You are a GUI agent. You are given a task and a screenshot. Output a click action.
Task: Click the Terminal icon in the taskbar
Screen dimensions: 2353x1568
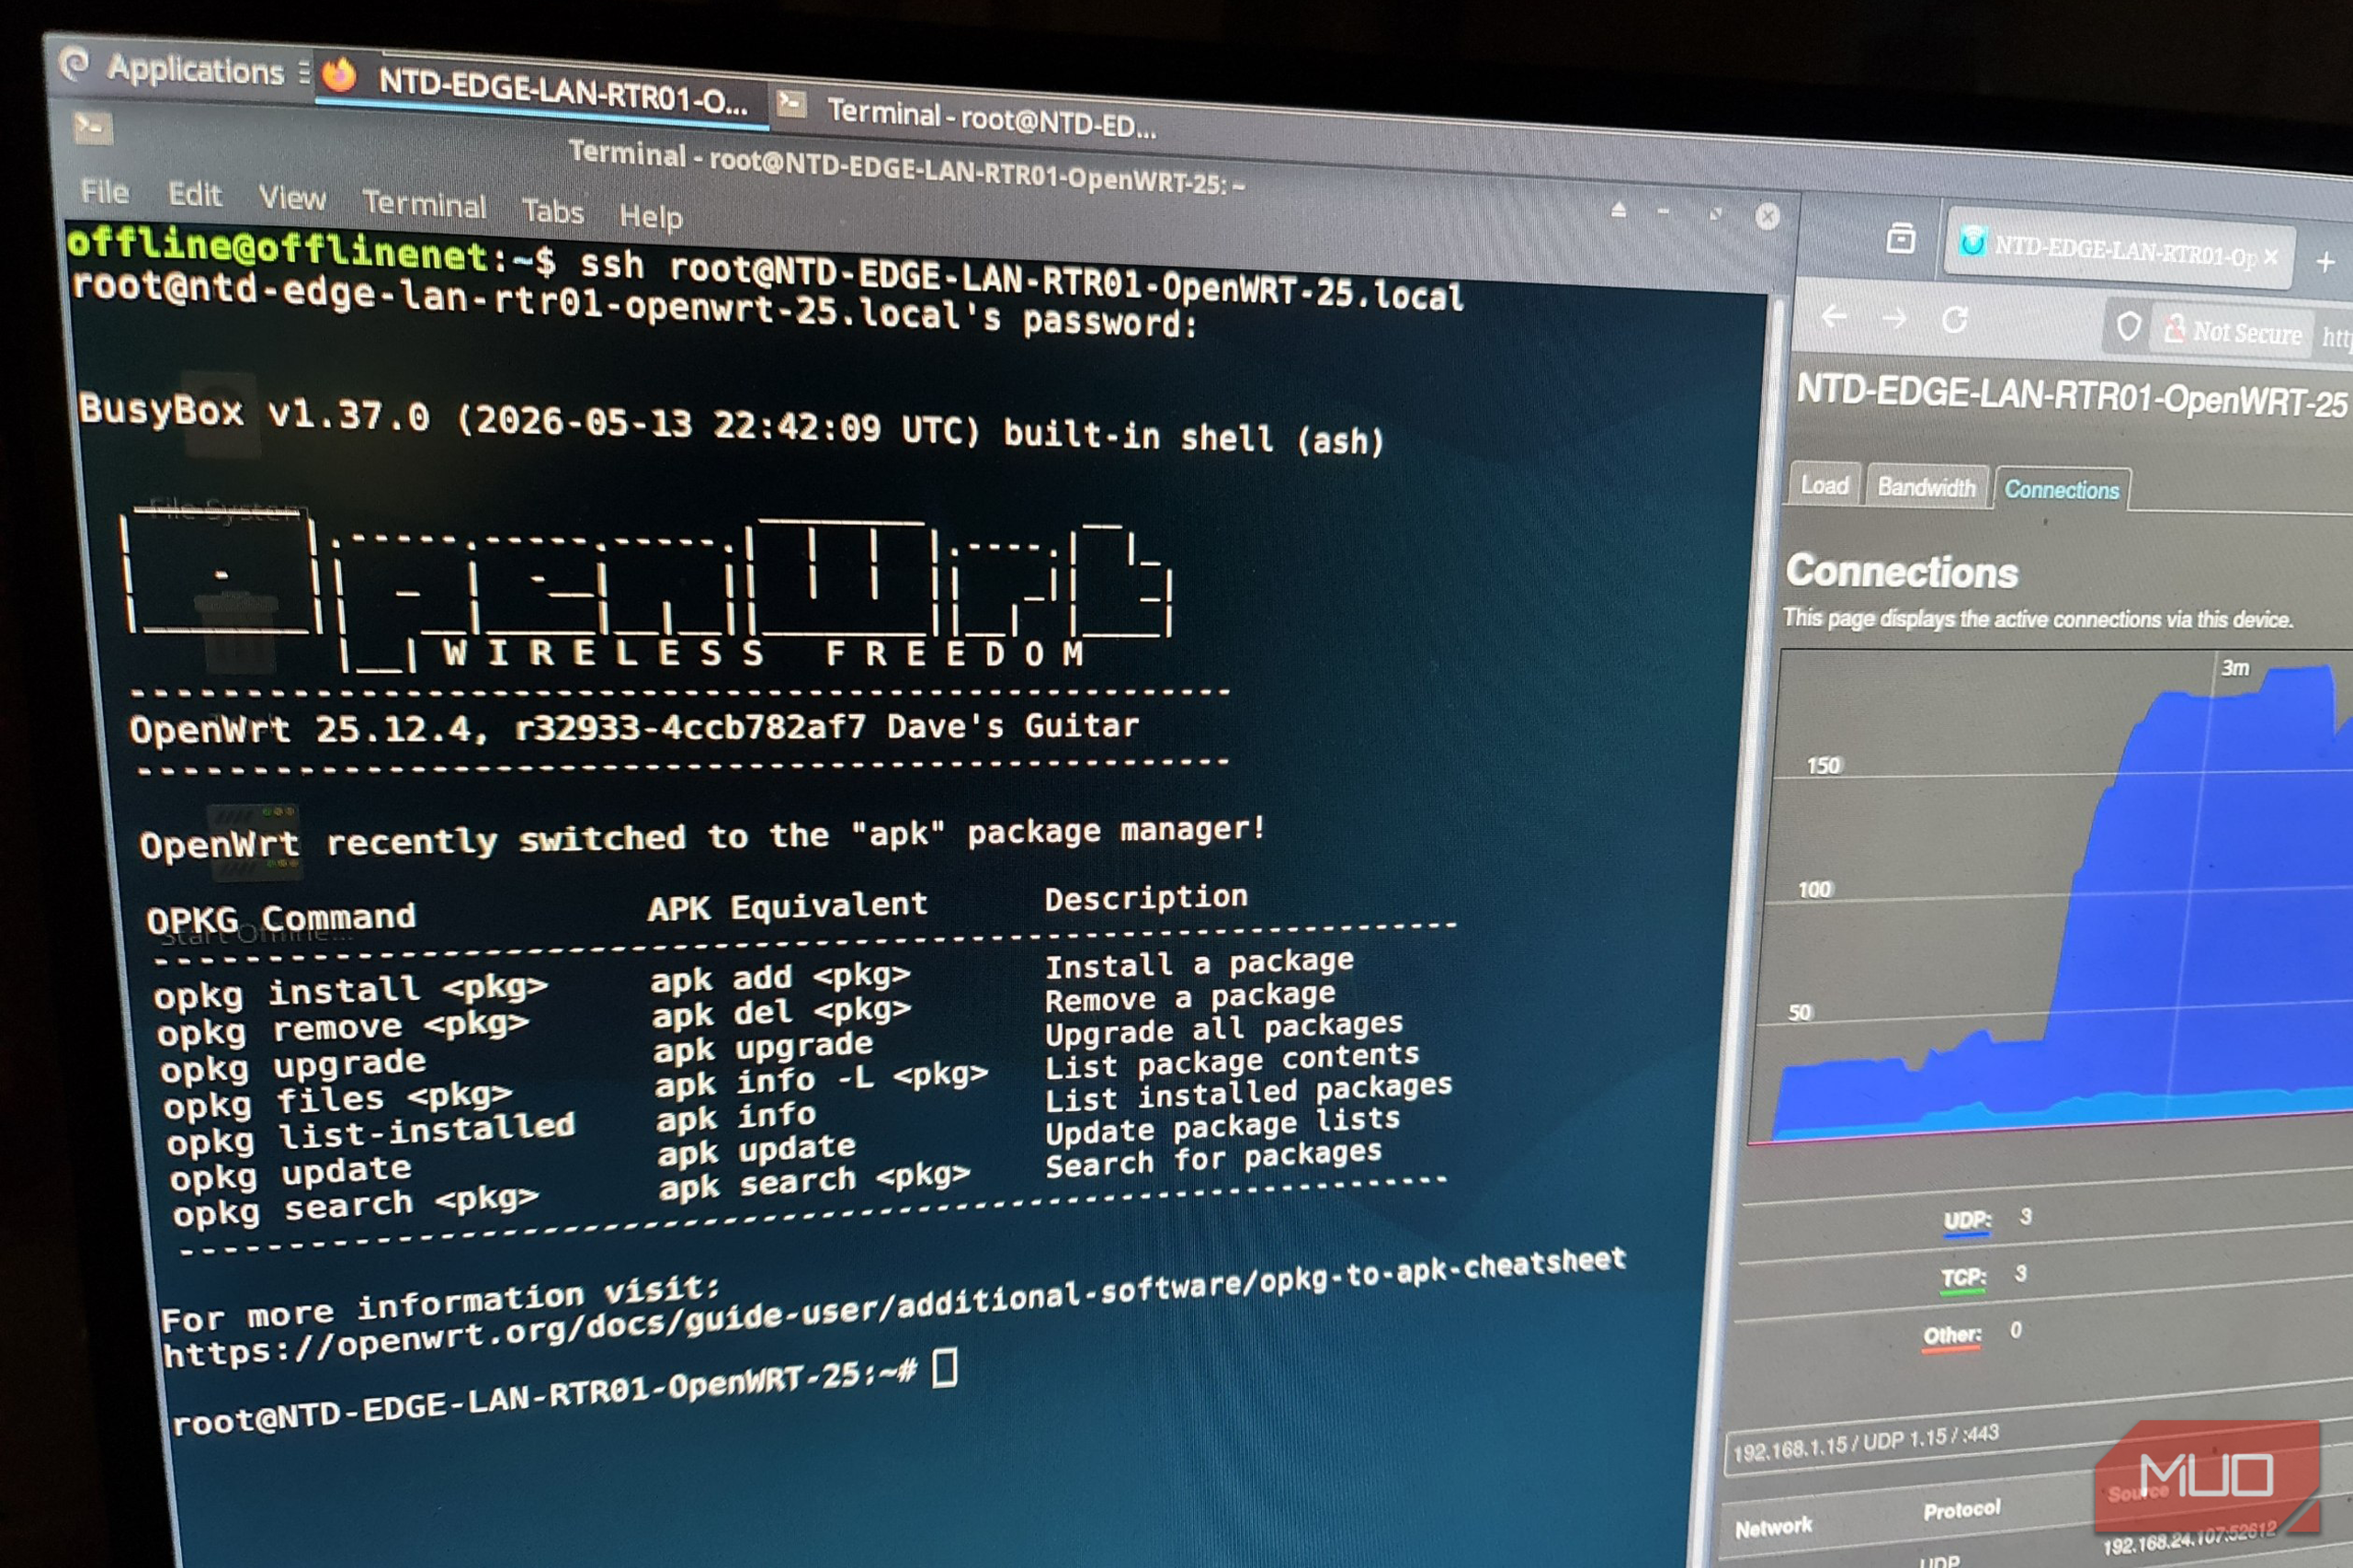tap(791, 103)
